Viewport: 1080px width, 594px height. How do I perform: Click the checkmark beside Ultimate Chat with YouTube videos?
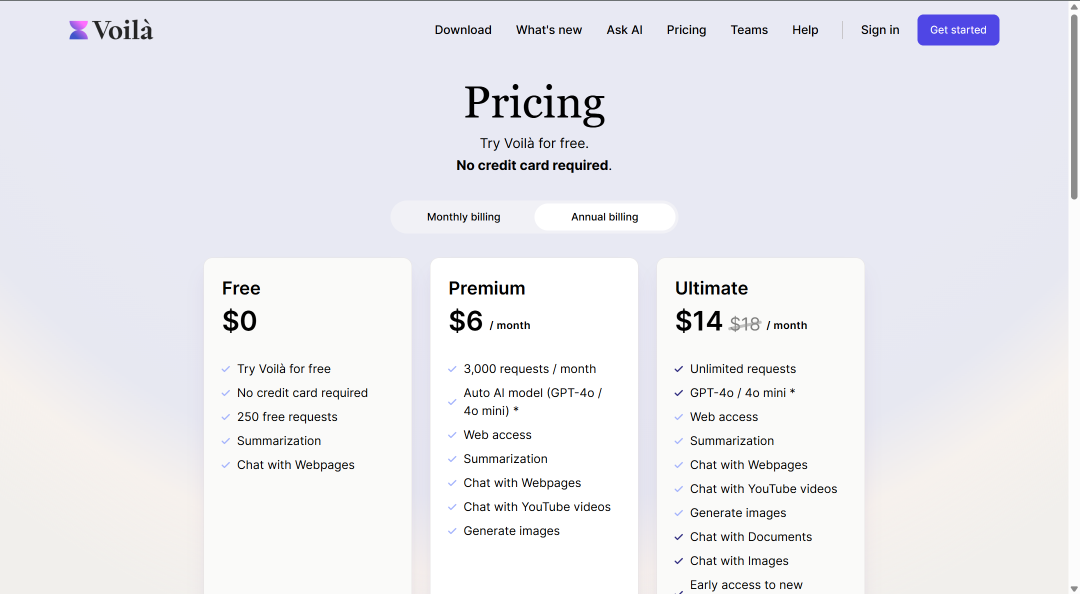678,489
